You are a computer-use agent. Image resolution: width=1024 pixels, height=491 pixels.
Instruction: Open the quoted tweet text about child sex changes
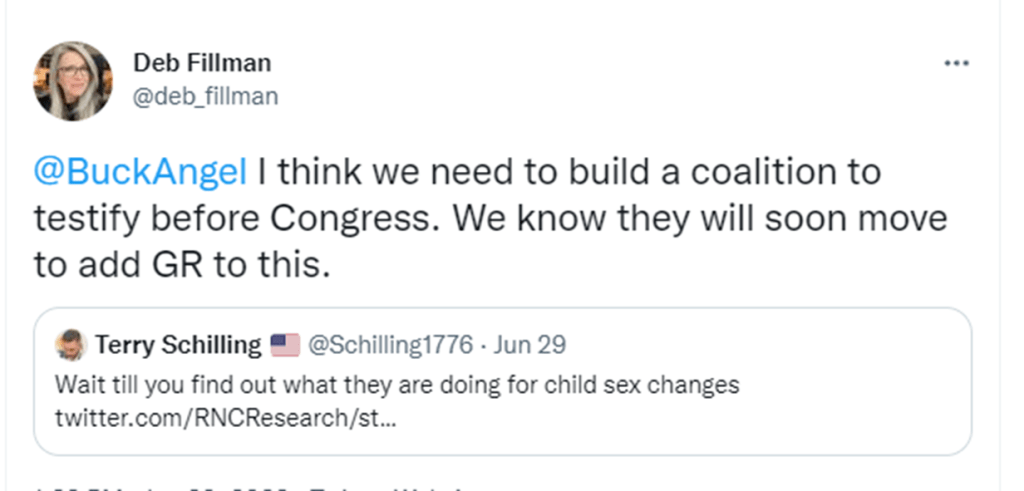(x=396, y=385)
